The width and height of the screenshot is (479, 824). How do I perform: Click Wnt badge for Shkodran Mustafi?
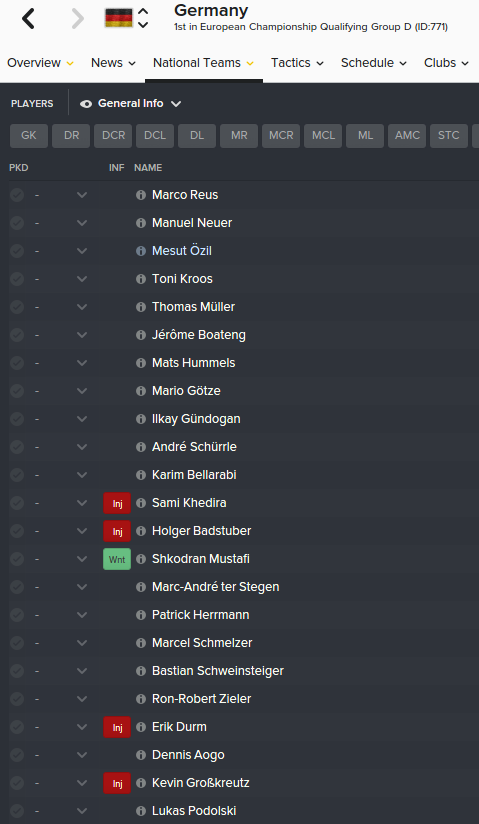[x=117, y=559]
